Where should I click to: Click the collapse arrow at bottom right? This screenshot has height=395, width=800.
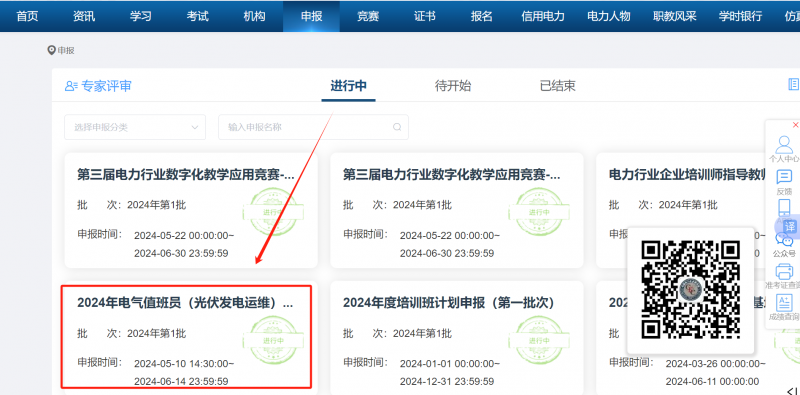pos(792,391)
